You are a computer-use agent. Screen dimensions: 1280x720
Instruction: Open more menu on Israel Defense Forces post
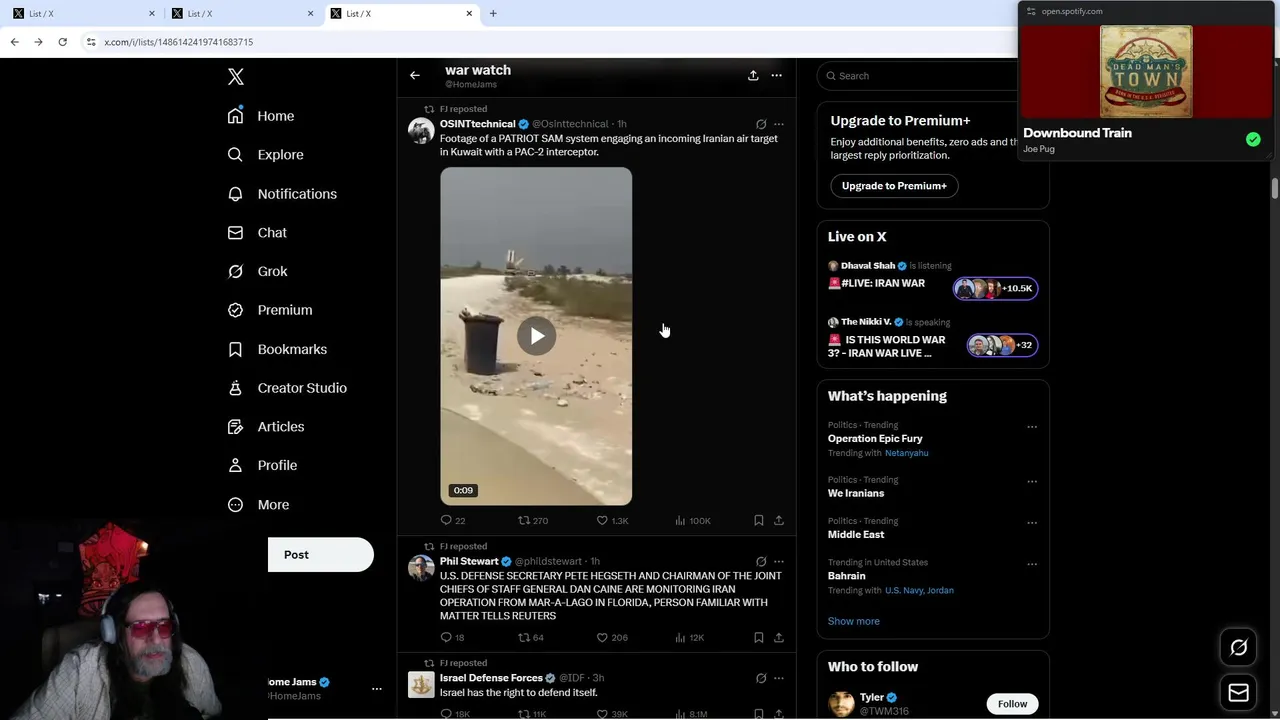pyautogui.click(x=779, y=678)
